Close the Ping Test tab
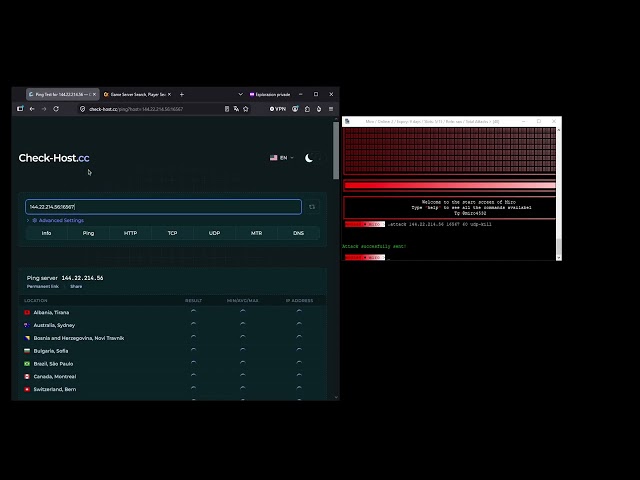The width and height of the screenshot is (640, 480). [94, 94]
